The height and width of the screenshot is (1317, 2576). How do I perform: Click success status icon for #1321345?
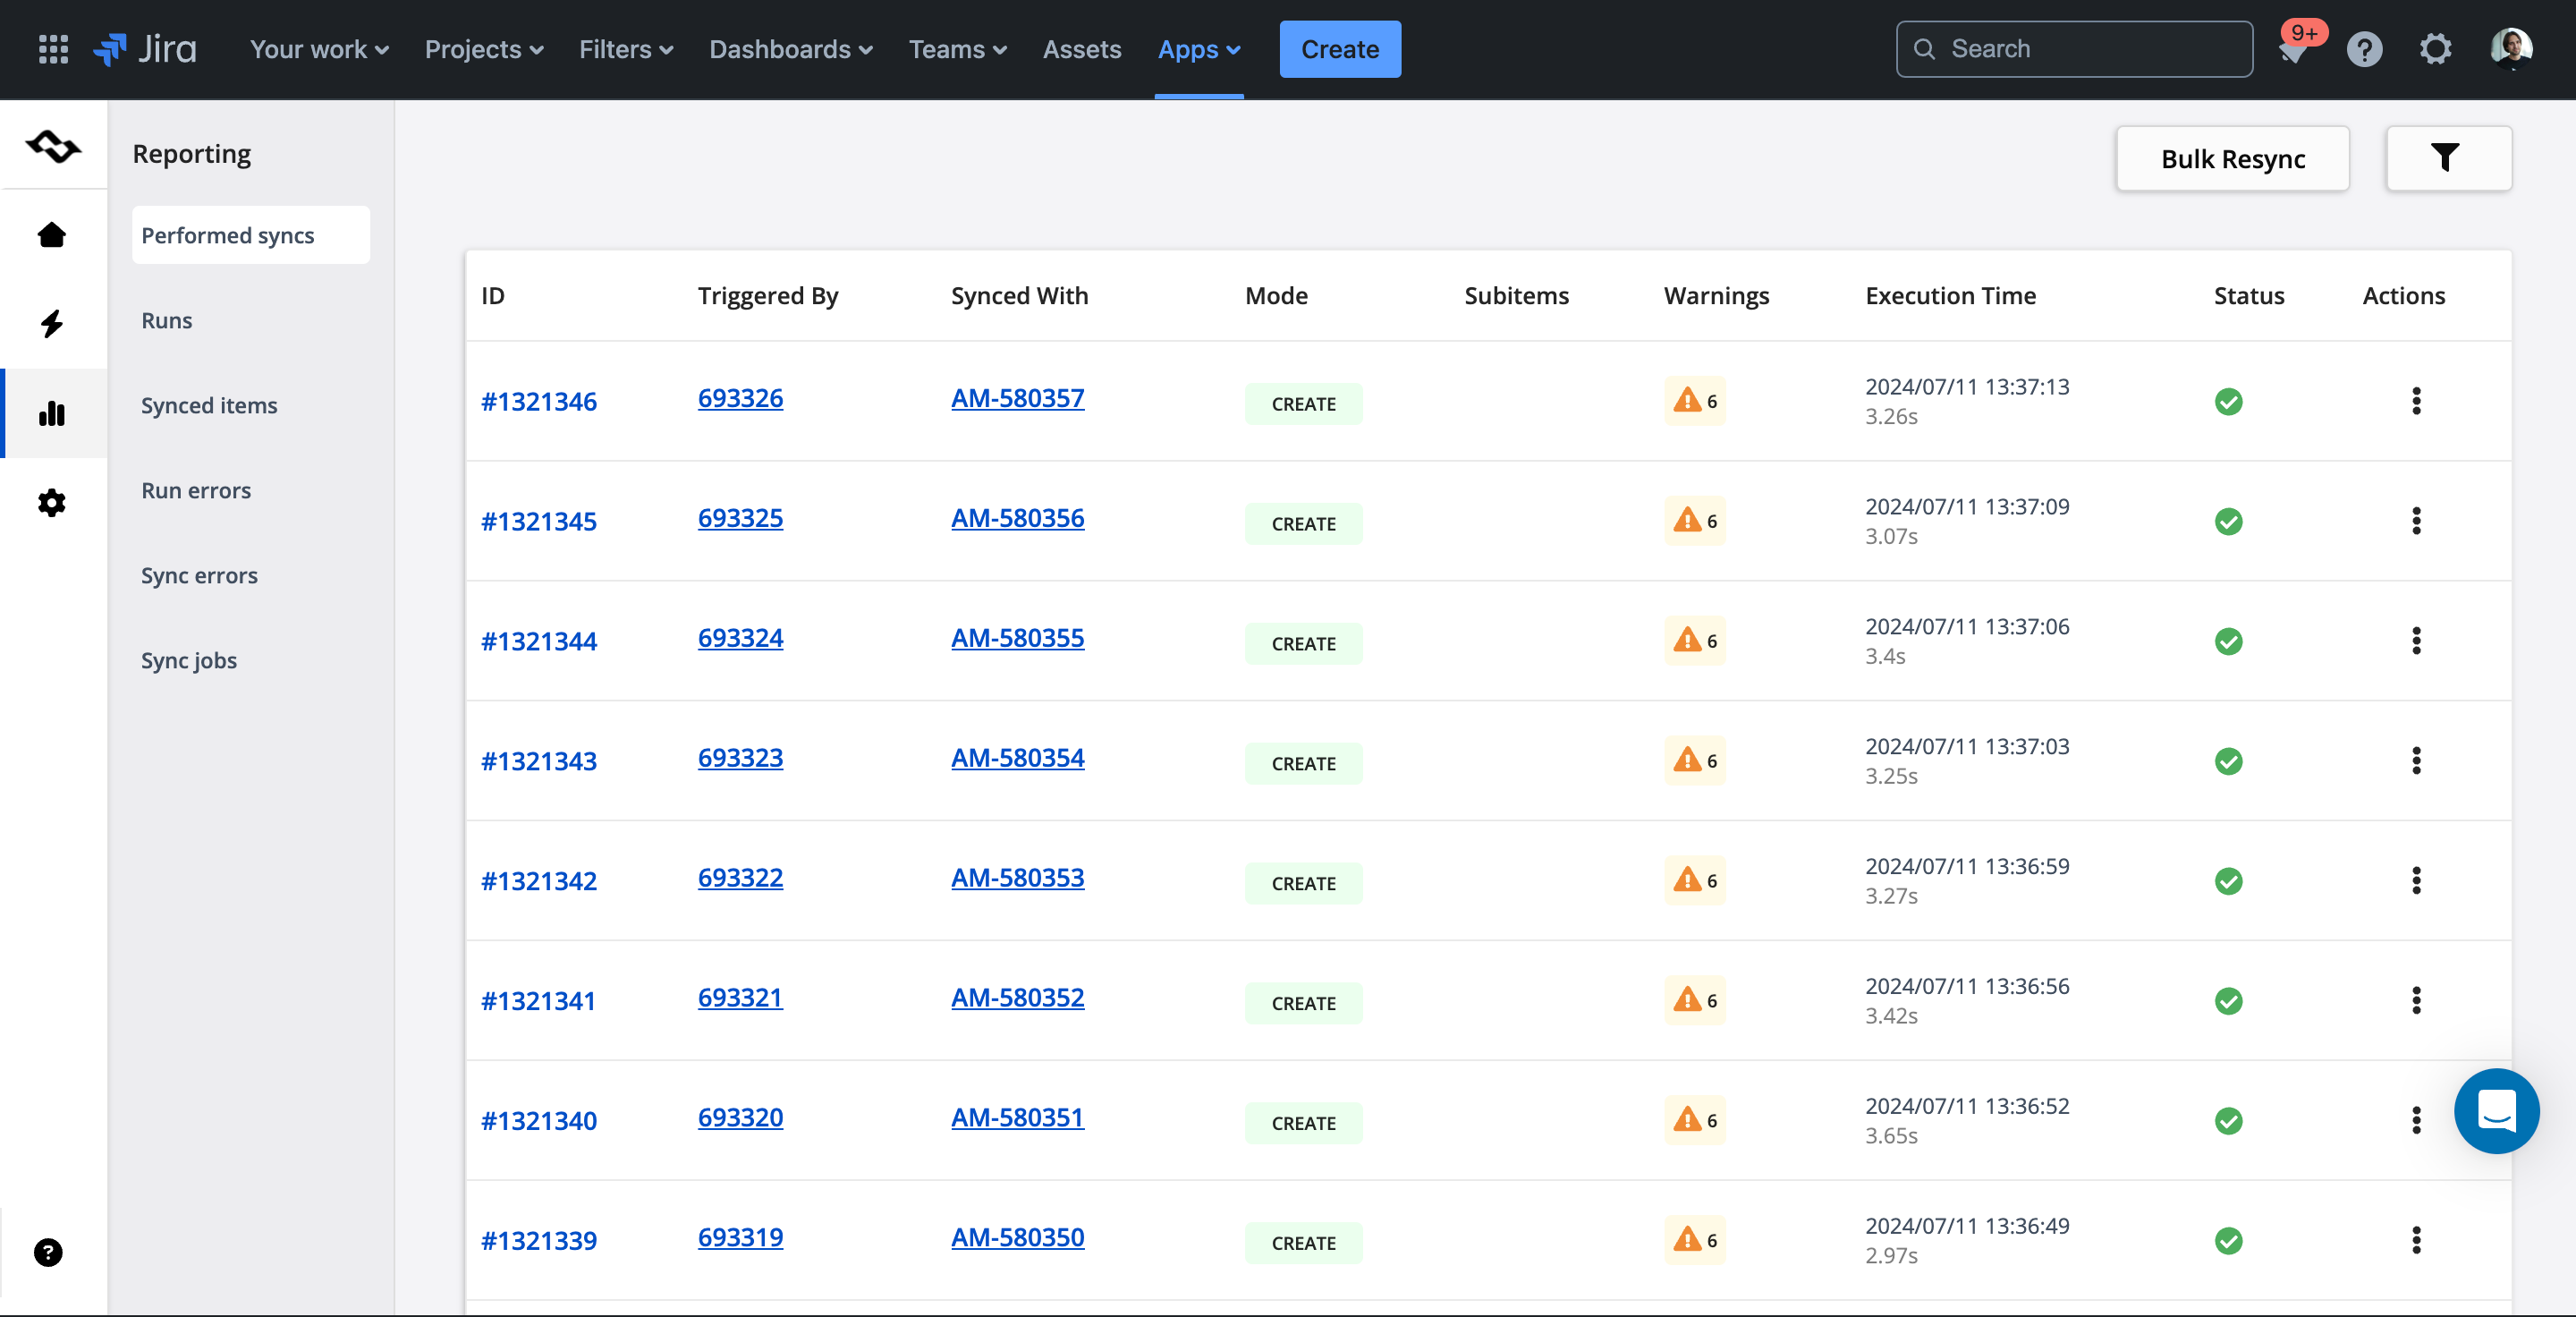(x=2228, y=521)
